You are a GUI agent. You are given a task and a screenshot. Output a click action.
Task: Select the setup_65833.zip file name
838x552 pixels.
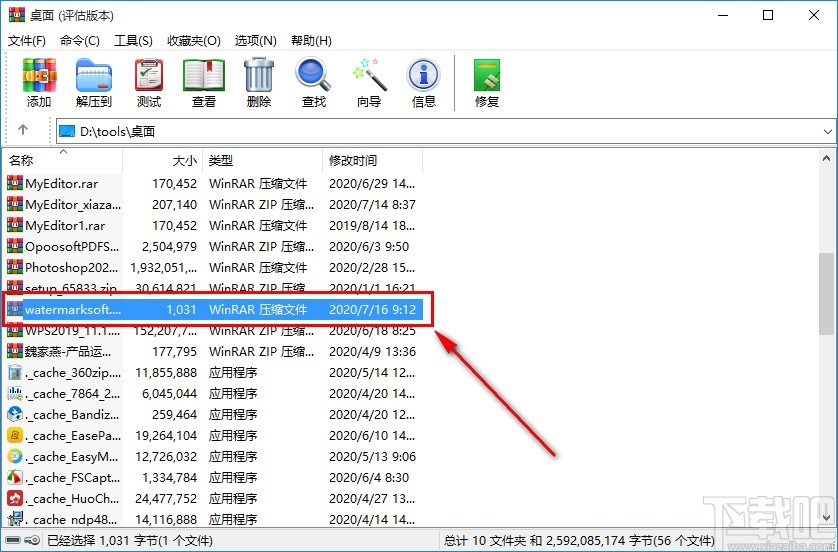tap(71, 289)
